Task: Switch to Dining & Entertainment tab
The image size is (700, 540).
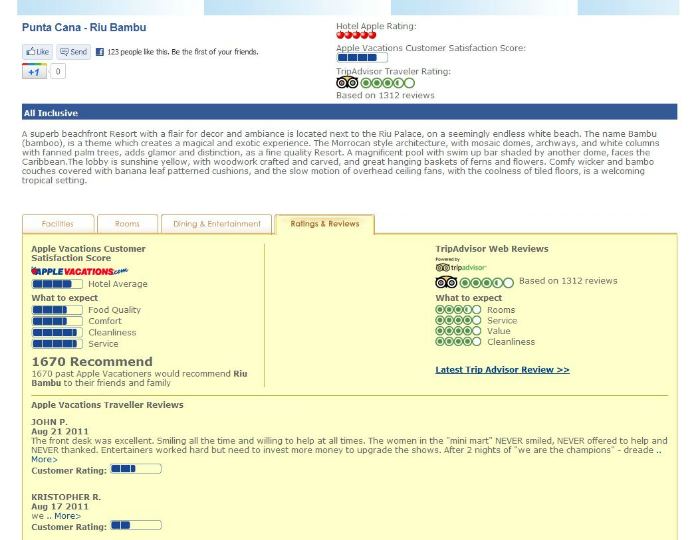Action: pyautogui.click(x=217, y=224)
